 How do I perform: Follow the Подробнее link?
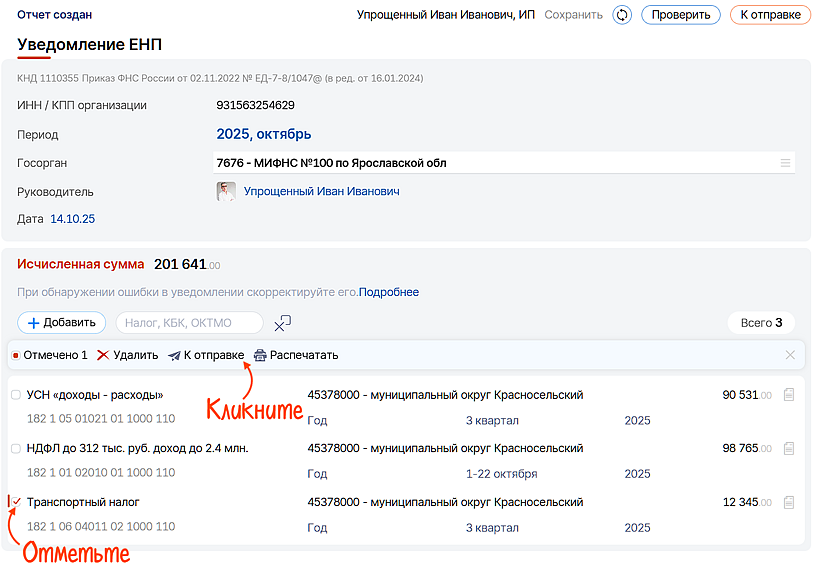(x=389, y=293)
